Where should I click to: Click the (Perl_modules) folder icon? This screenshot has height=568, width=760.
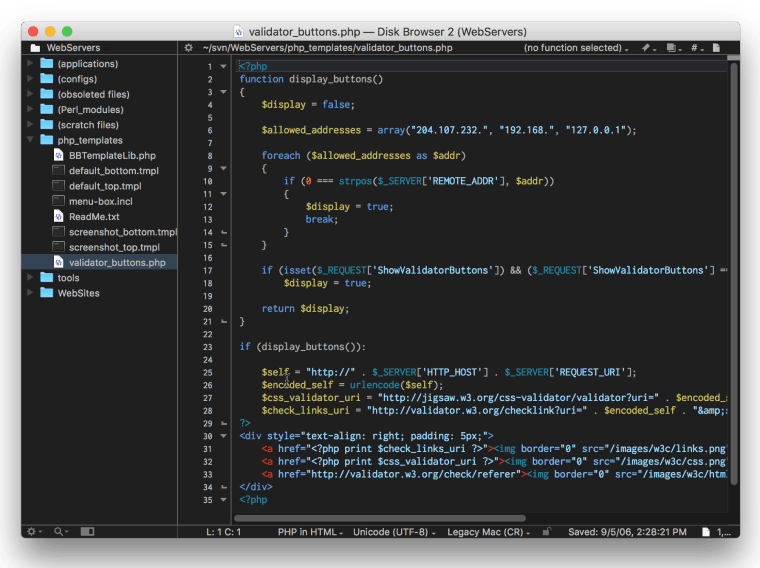click(x=47, y=109)
